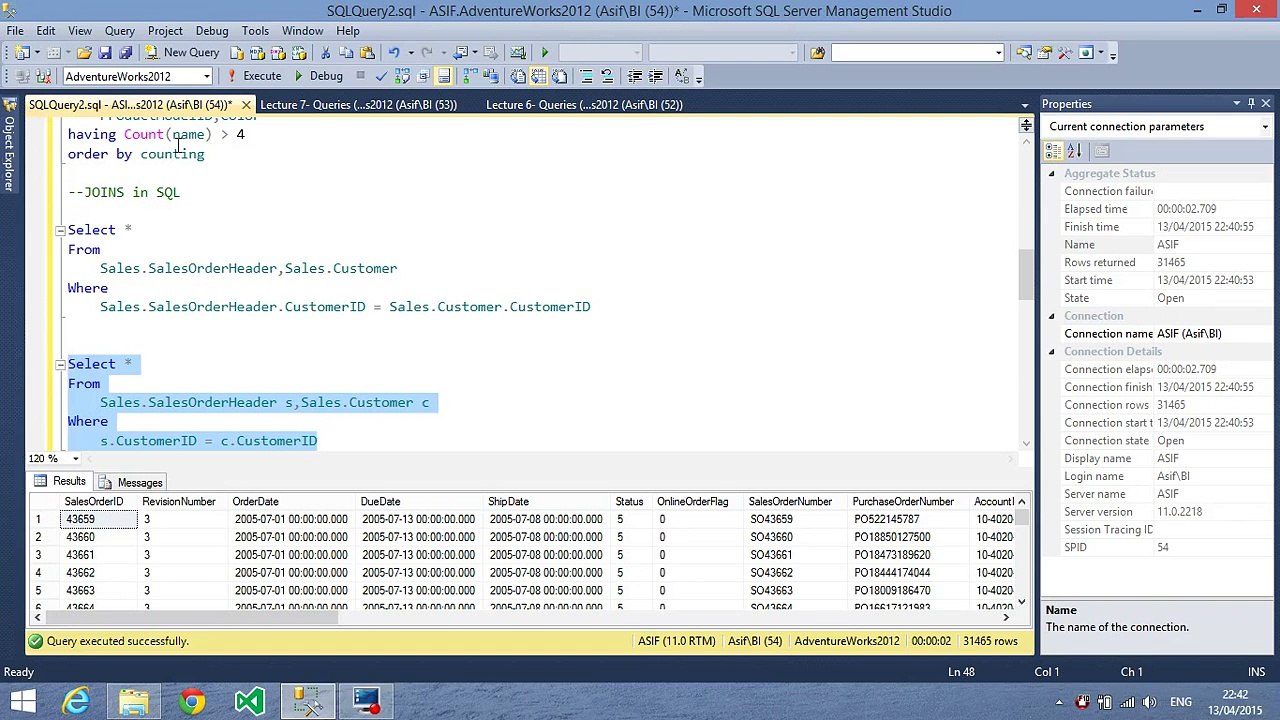Toggle Results to File icon
Image resolution: width=1280 pixels, height=720 pixels.
click(559, 76)
